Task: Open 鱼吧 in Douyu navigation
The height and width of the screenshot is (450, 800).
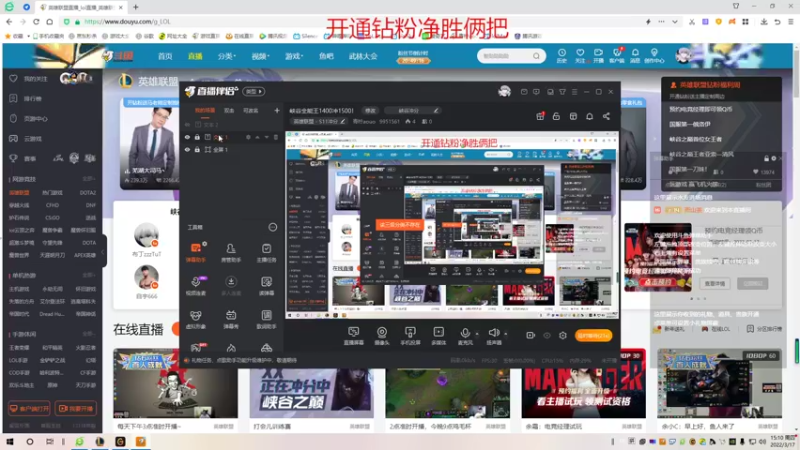Action: pyautogui.click(x=326, y=56)
